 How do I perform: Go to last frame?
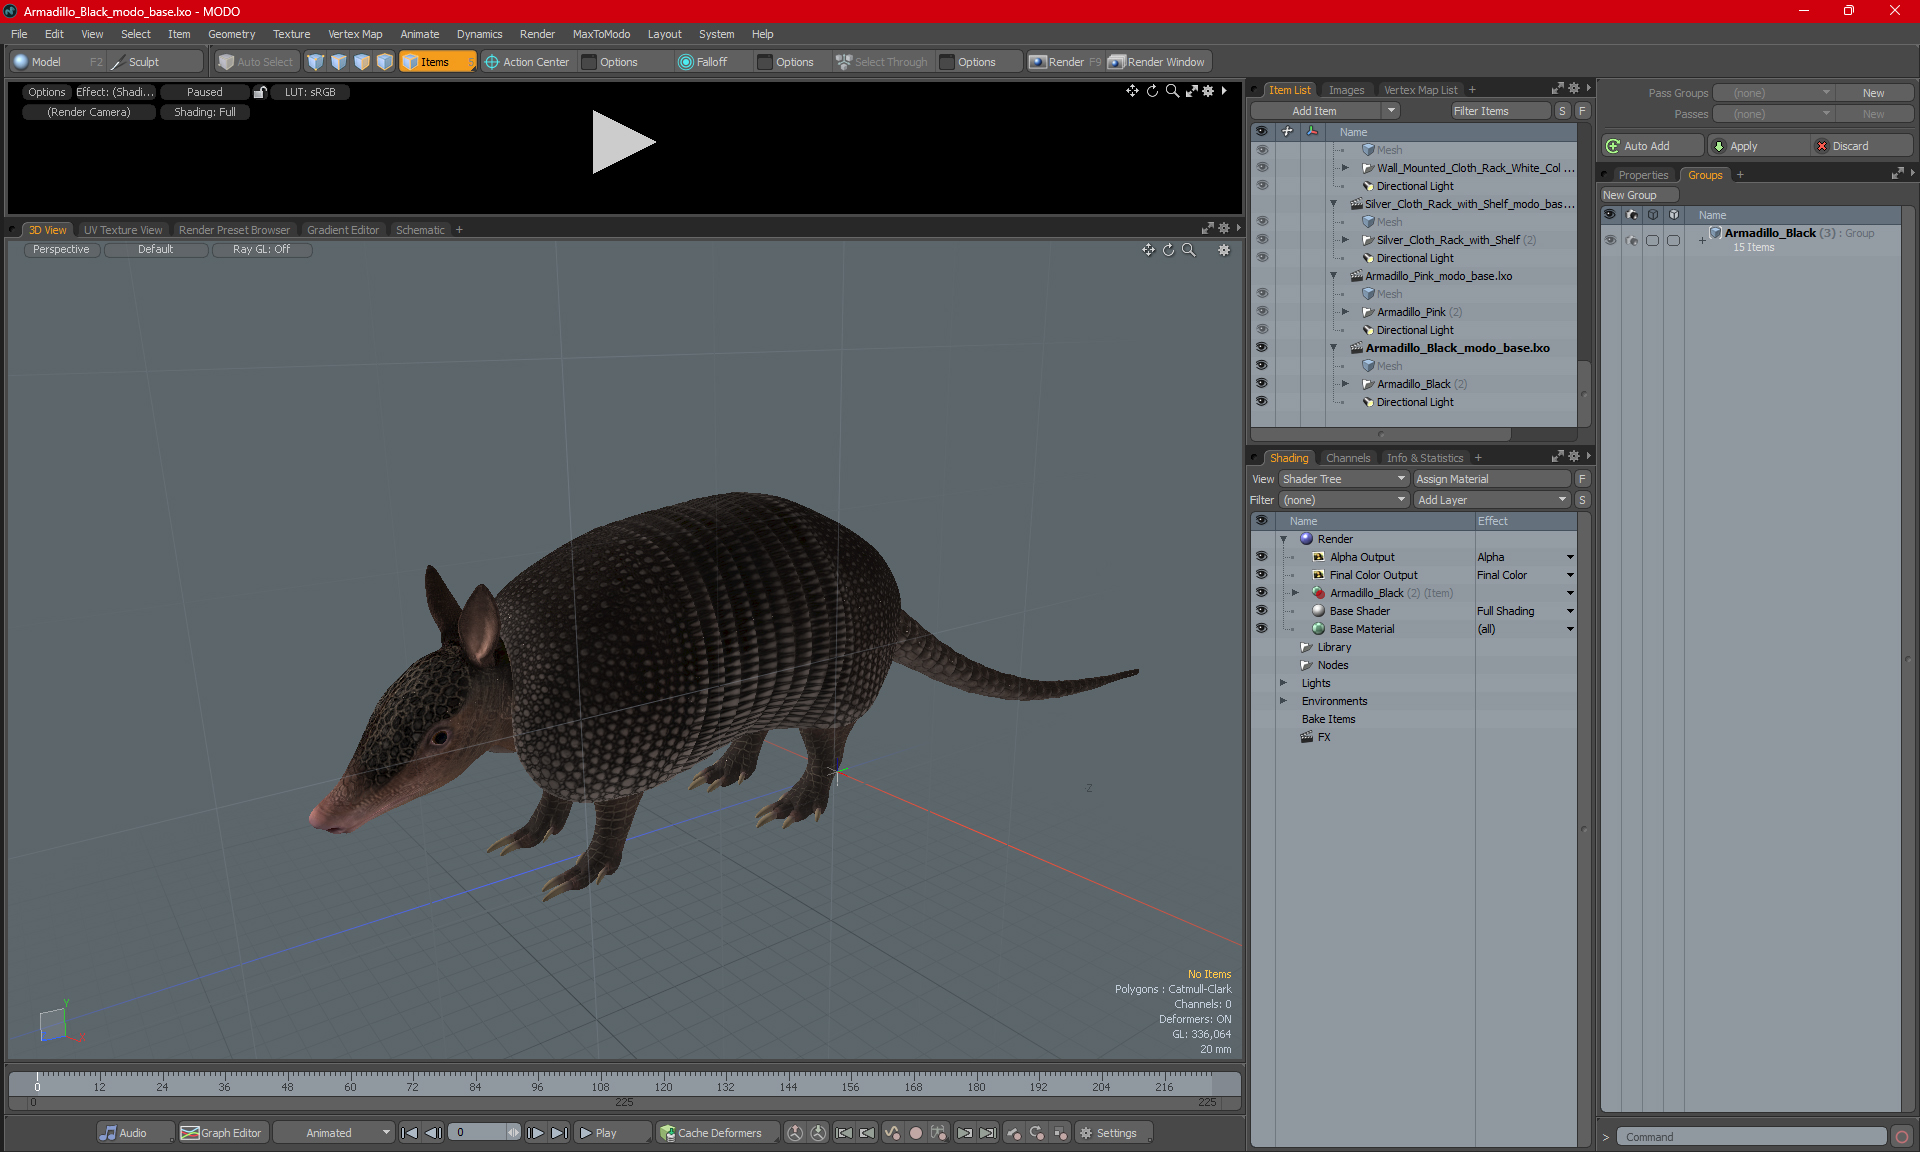(559, 1133)
